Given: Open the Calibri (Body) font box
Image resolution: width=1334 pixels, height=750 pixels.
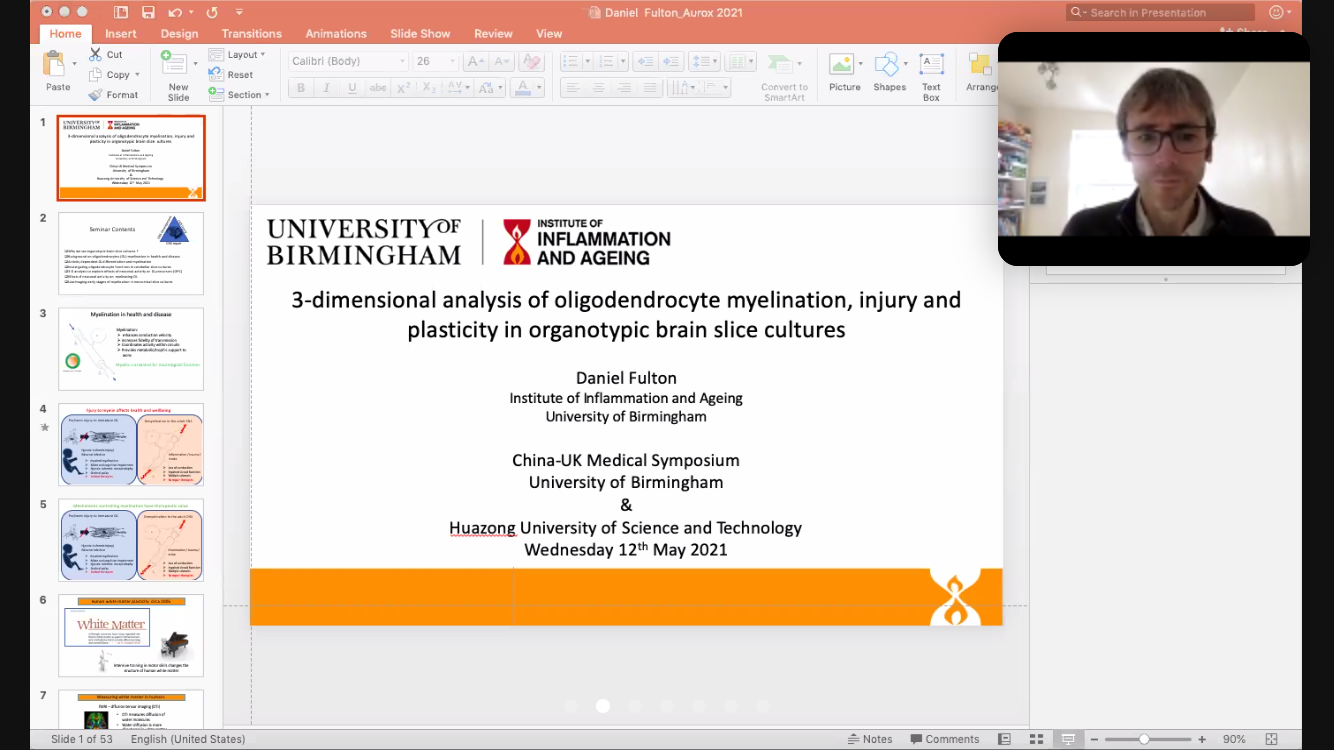Looking at the screenshot, I should [348, 61].
